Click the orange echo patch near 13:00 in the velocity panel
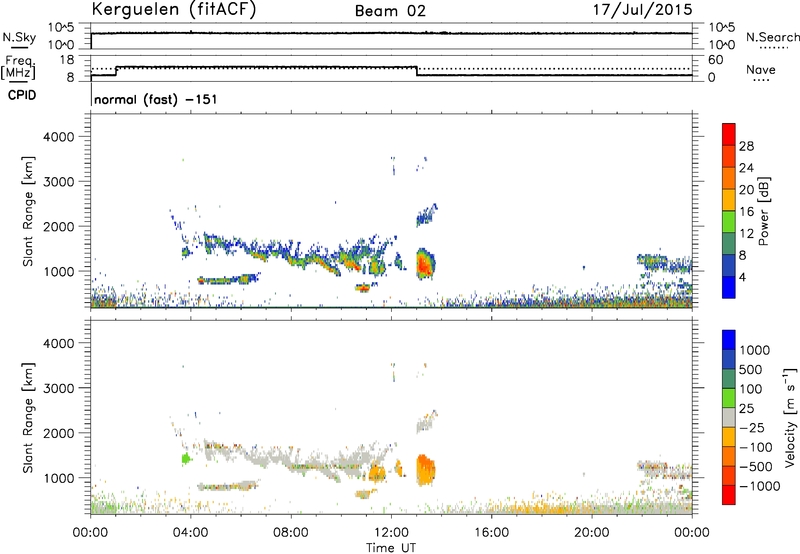Viewport: 800px width, 554px height. point(425,469)
